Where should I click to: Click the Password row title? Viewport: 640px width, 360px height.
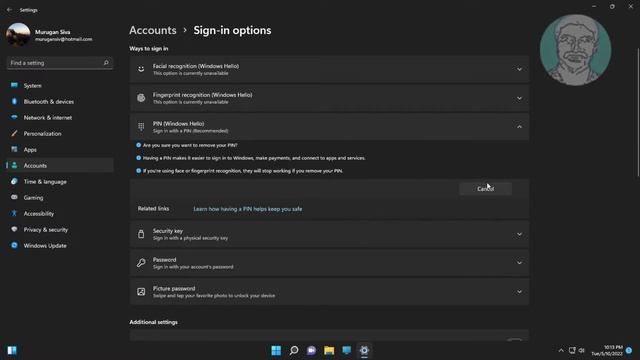pyautogui.click(x=164, y=260)
